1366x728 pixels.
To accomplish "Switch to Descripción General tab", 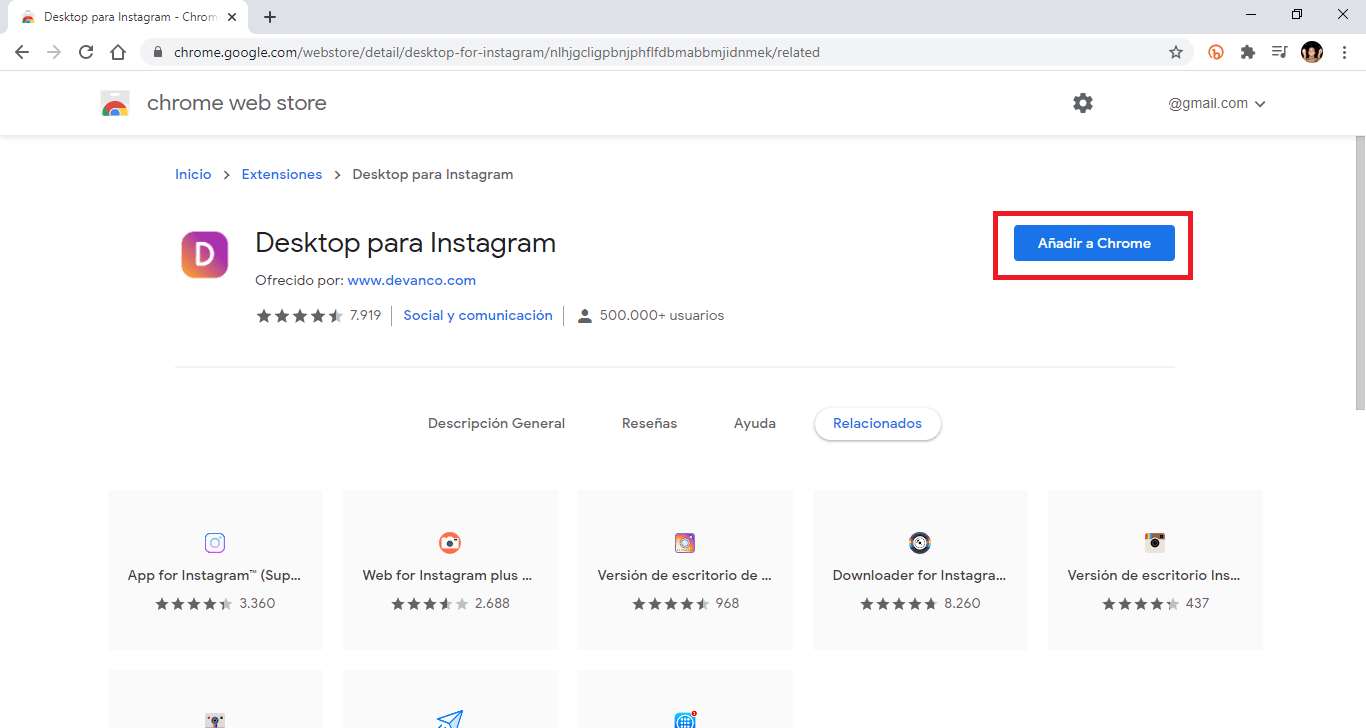I will point(496,423).
